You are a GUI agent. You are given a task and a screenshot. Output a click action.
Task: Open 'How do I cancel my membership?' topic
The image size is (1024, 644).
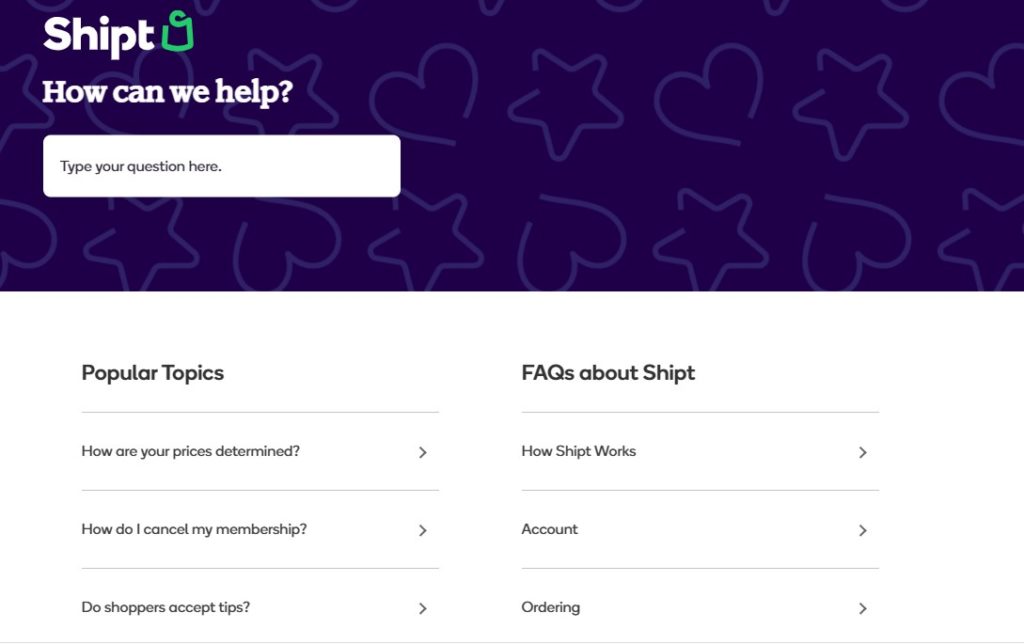point(260,530)
